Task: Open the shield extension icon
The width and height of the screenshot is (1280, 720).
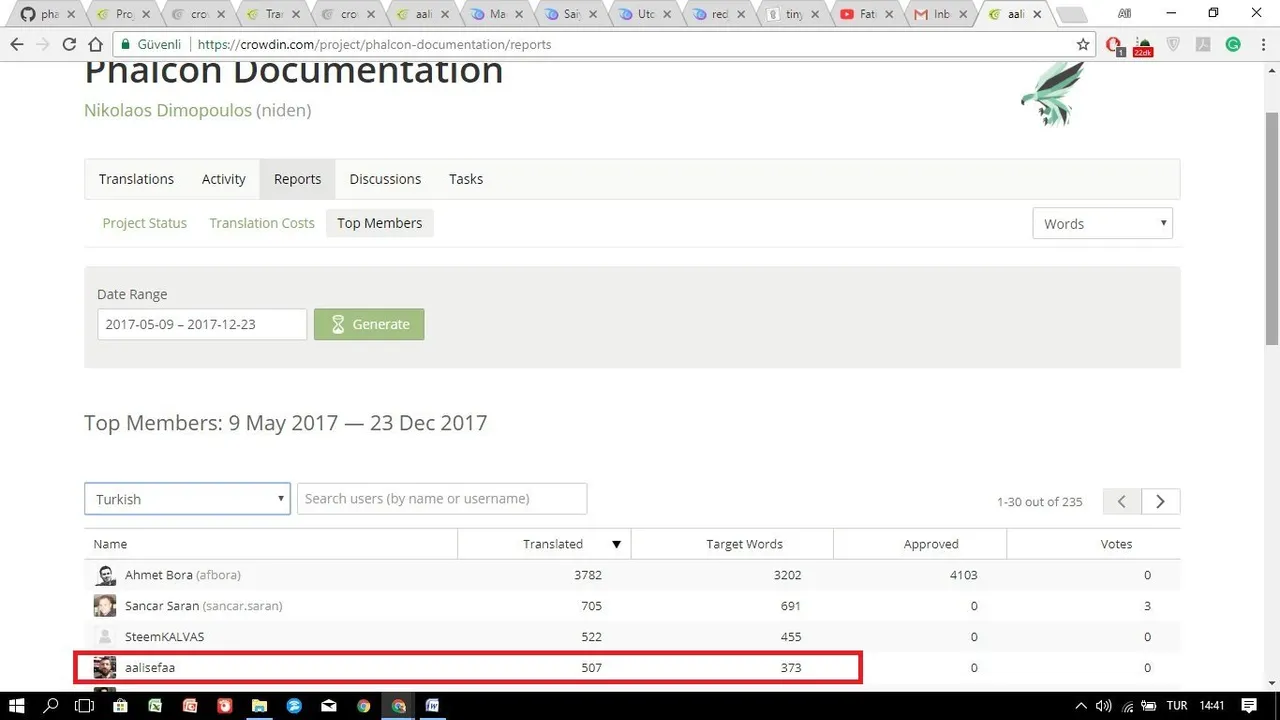Action: point(1173,45)
